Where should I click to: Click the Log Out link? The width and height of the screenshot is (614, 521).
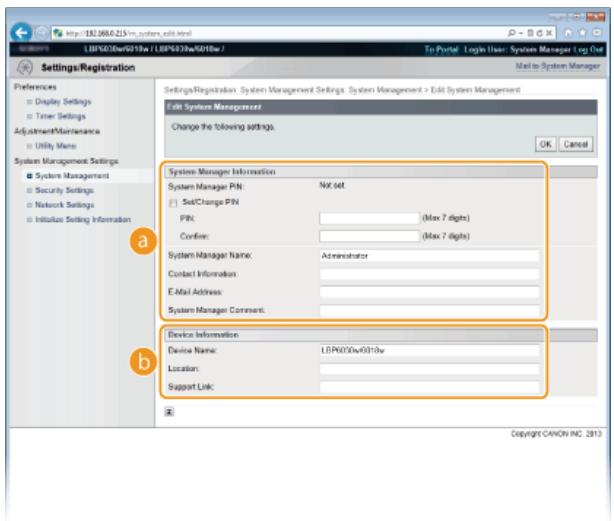[588, 50]
